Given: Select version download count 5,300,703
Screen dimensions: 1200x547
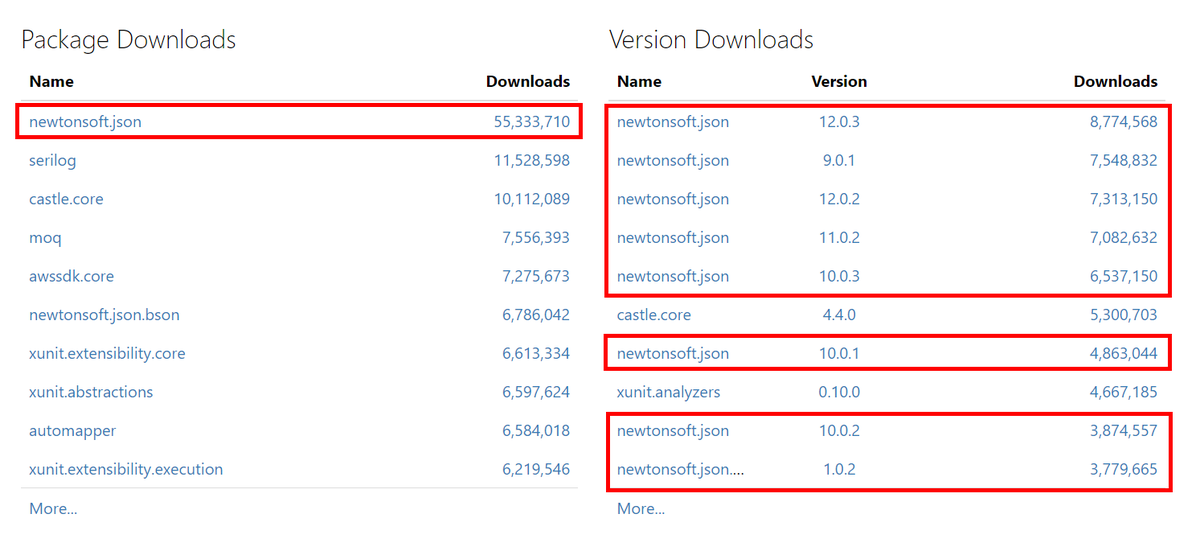Looking at the screenshot, I should (x=1124, y=315).
